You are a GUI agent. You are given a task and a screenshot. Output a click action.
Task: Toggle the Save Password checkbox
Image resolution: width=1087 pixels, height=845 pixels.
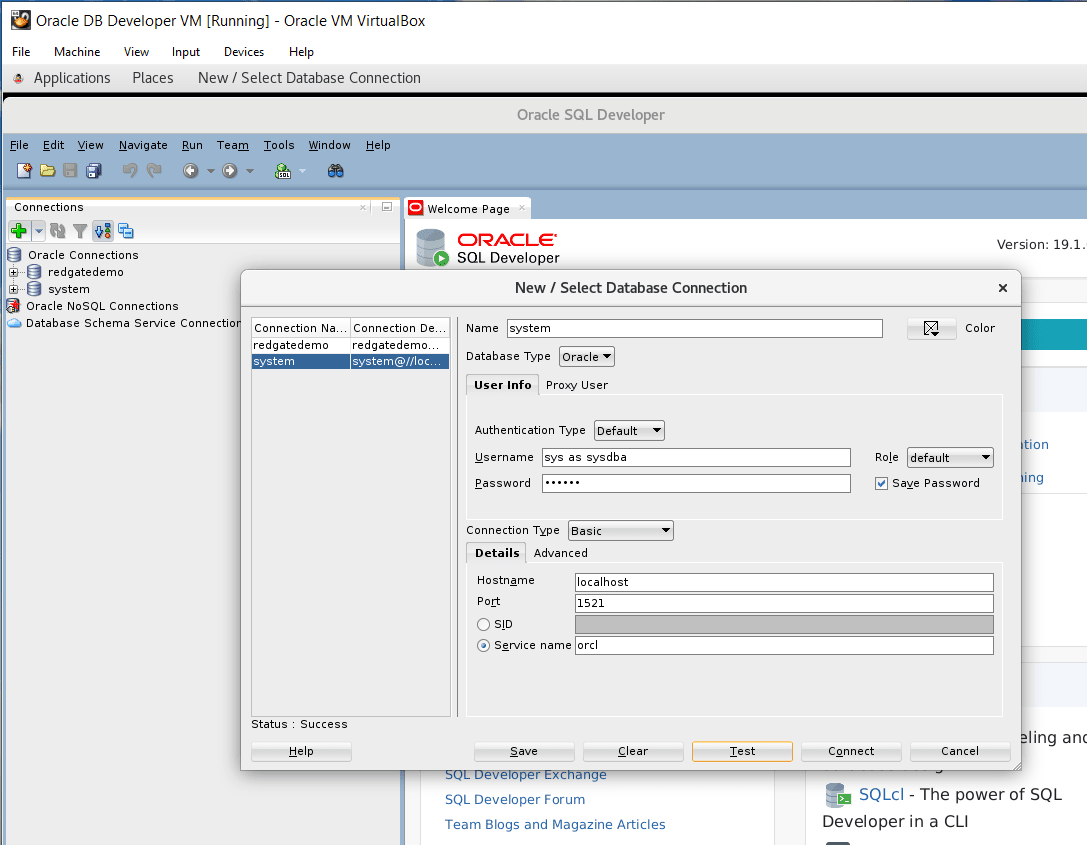(x=881, y=483)
